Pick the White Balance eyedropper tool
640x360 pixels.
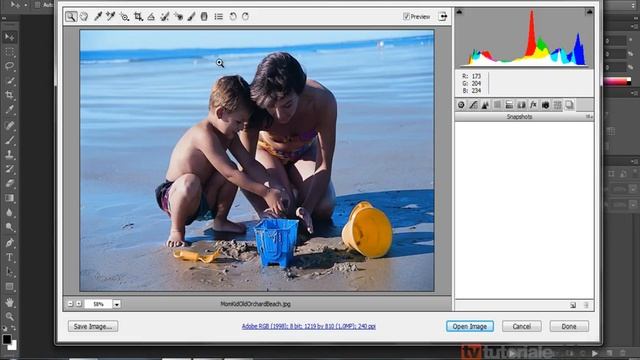(98, 17)
